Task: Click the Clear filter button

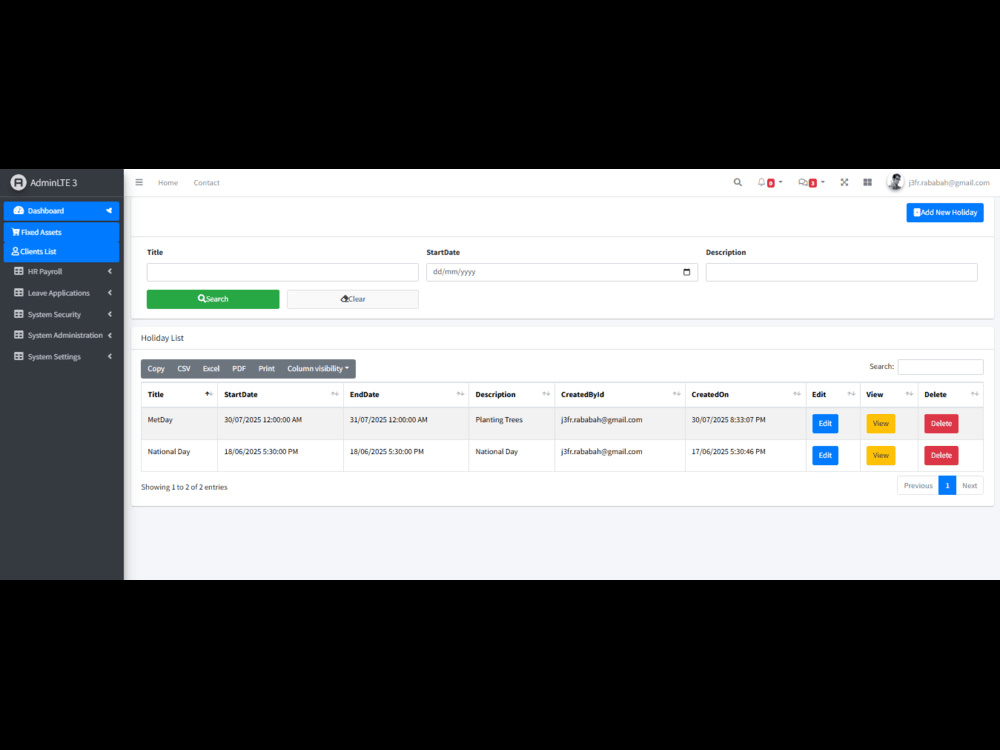Action: pos(353,299)
